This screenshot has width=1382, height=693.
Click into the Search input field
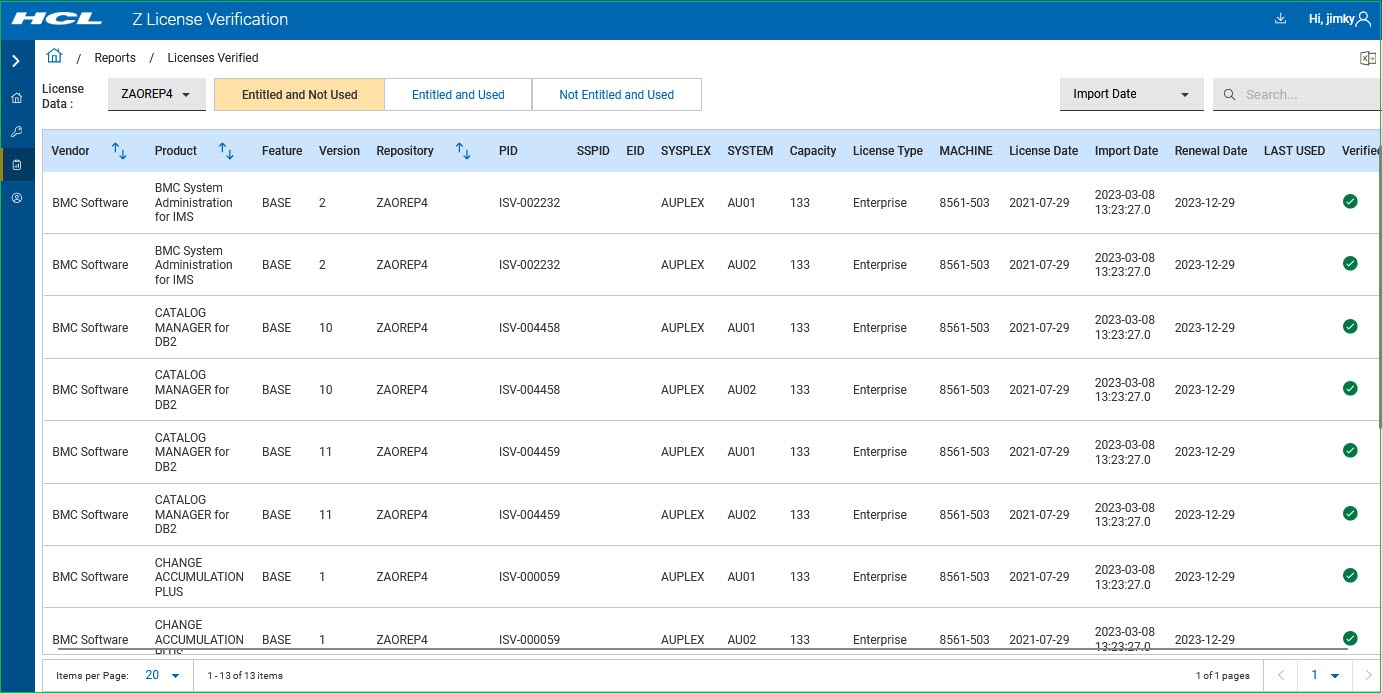1305,95
